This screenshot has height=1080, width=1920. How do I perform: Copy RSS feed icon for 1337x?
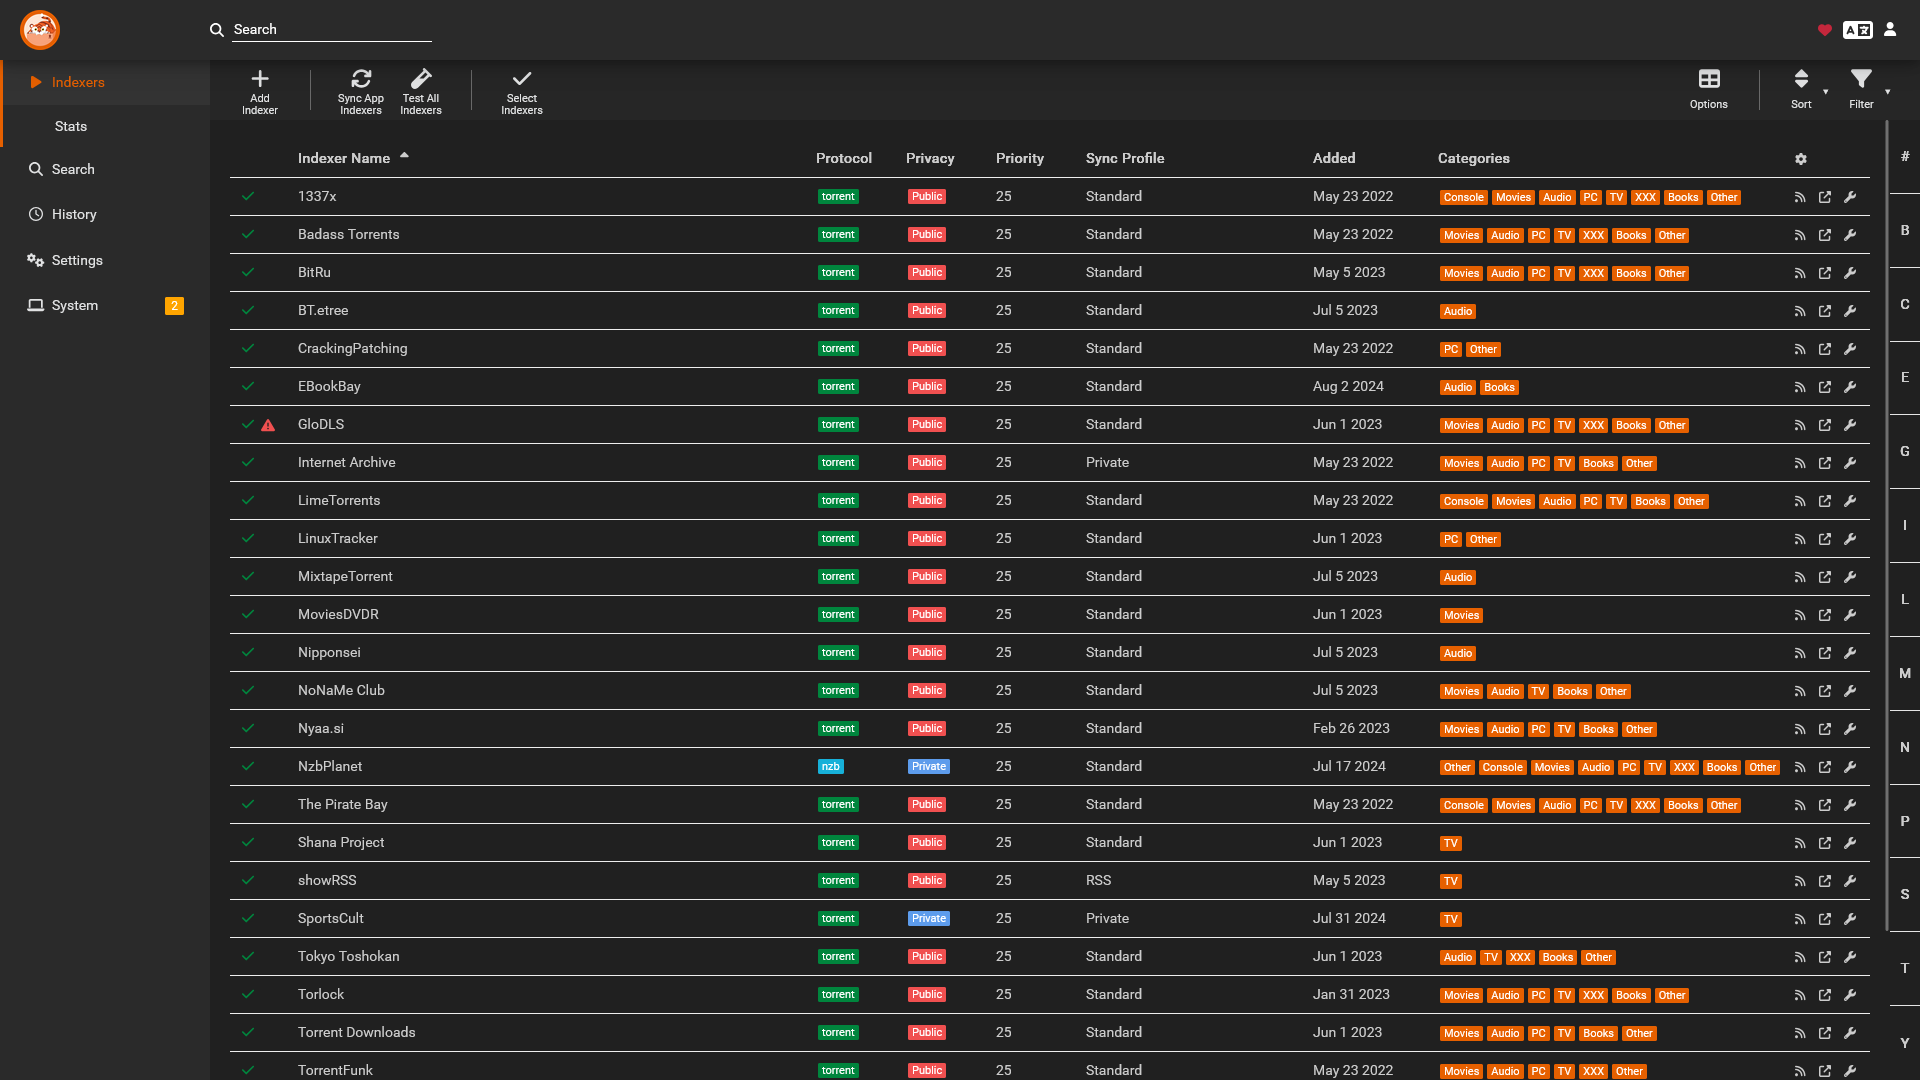point(1800,197)
